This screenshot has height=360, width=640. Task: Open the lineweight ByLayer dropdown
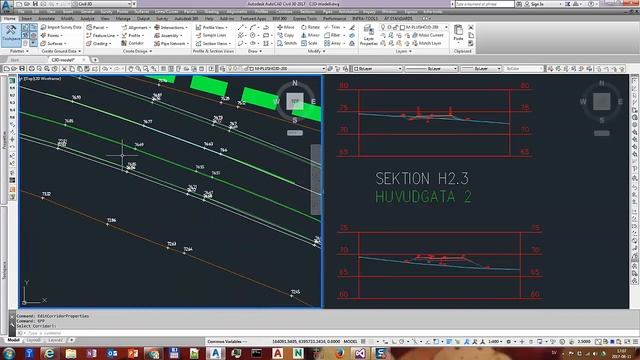click(481, 69)
